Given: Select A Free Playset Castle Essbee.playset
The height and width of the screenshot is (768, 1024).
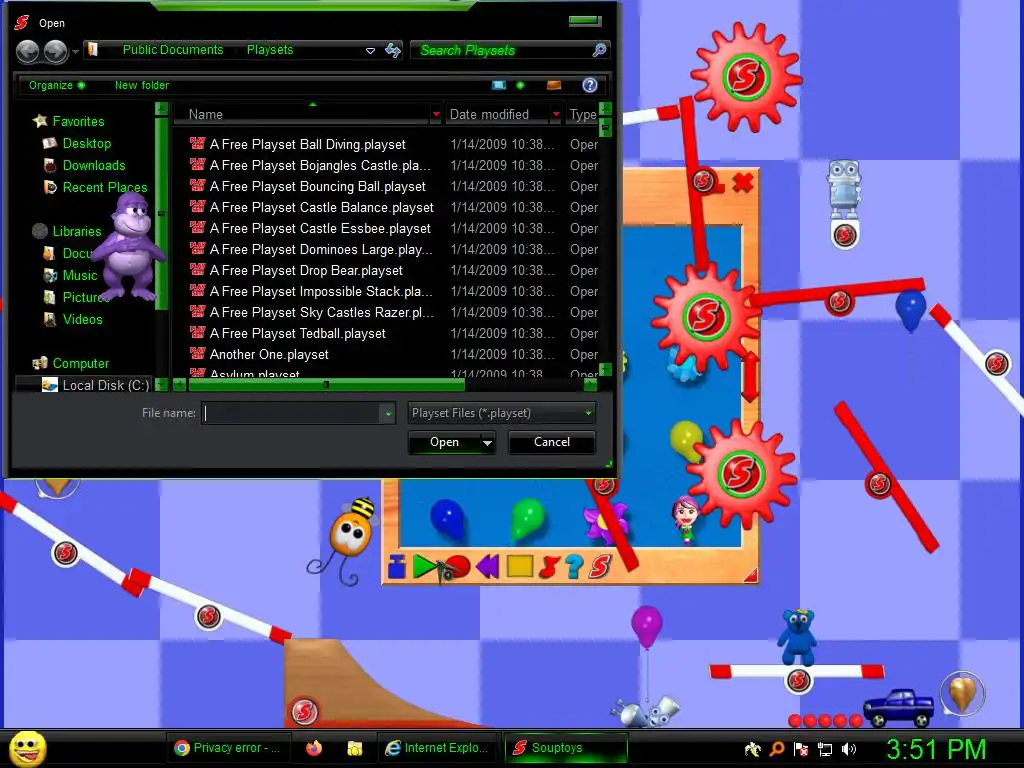Looking at the screenshot, I should tap(320, 228).
